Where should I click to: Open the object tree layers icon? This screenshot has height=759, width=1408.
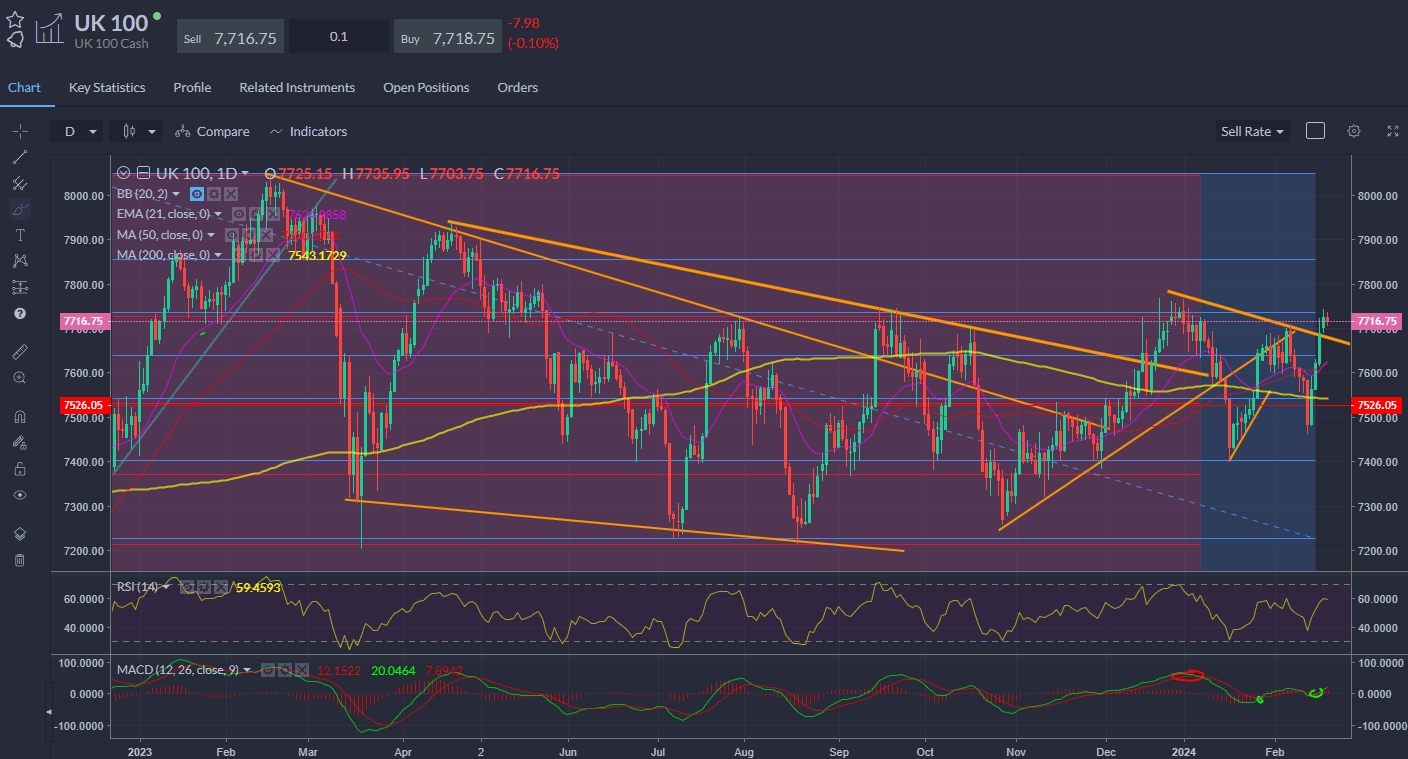click(x=20, y=534)
